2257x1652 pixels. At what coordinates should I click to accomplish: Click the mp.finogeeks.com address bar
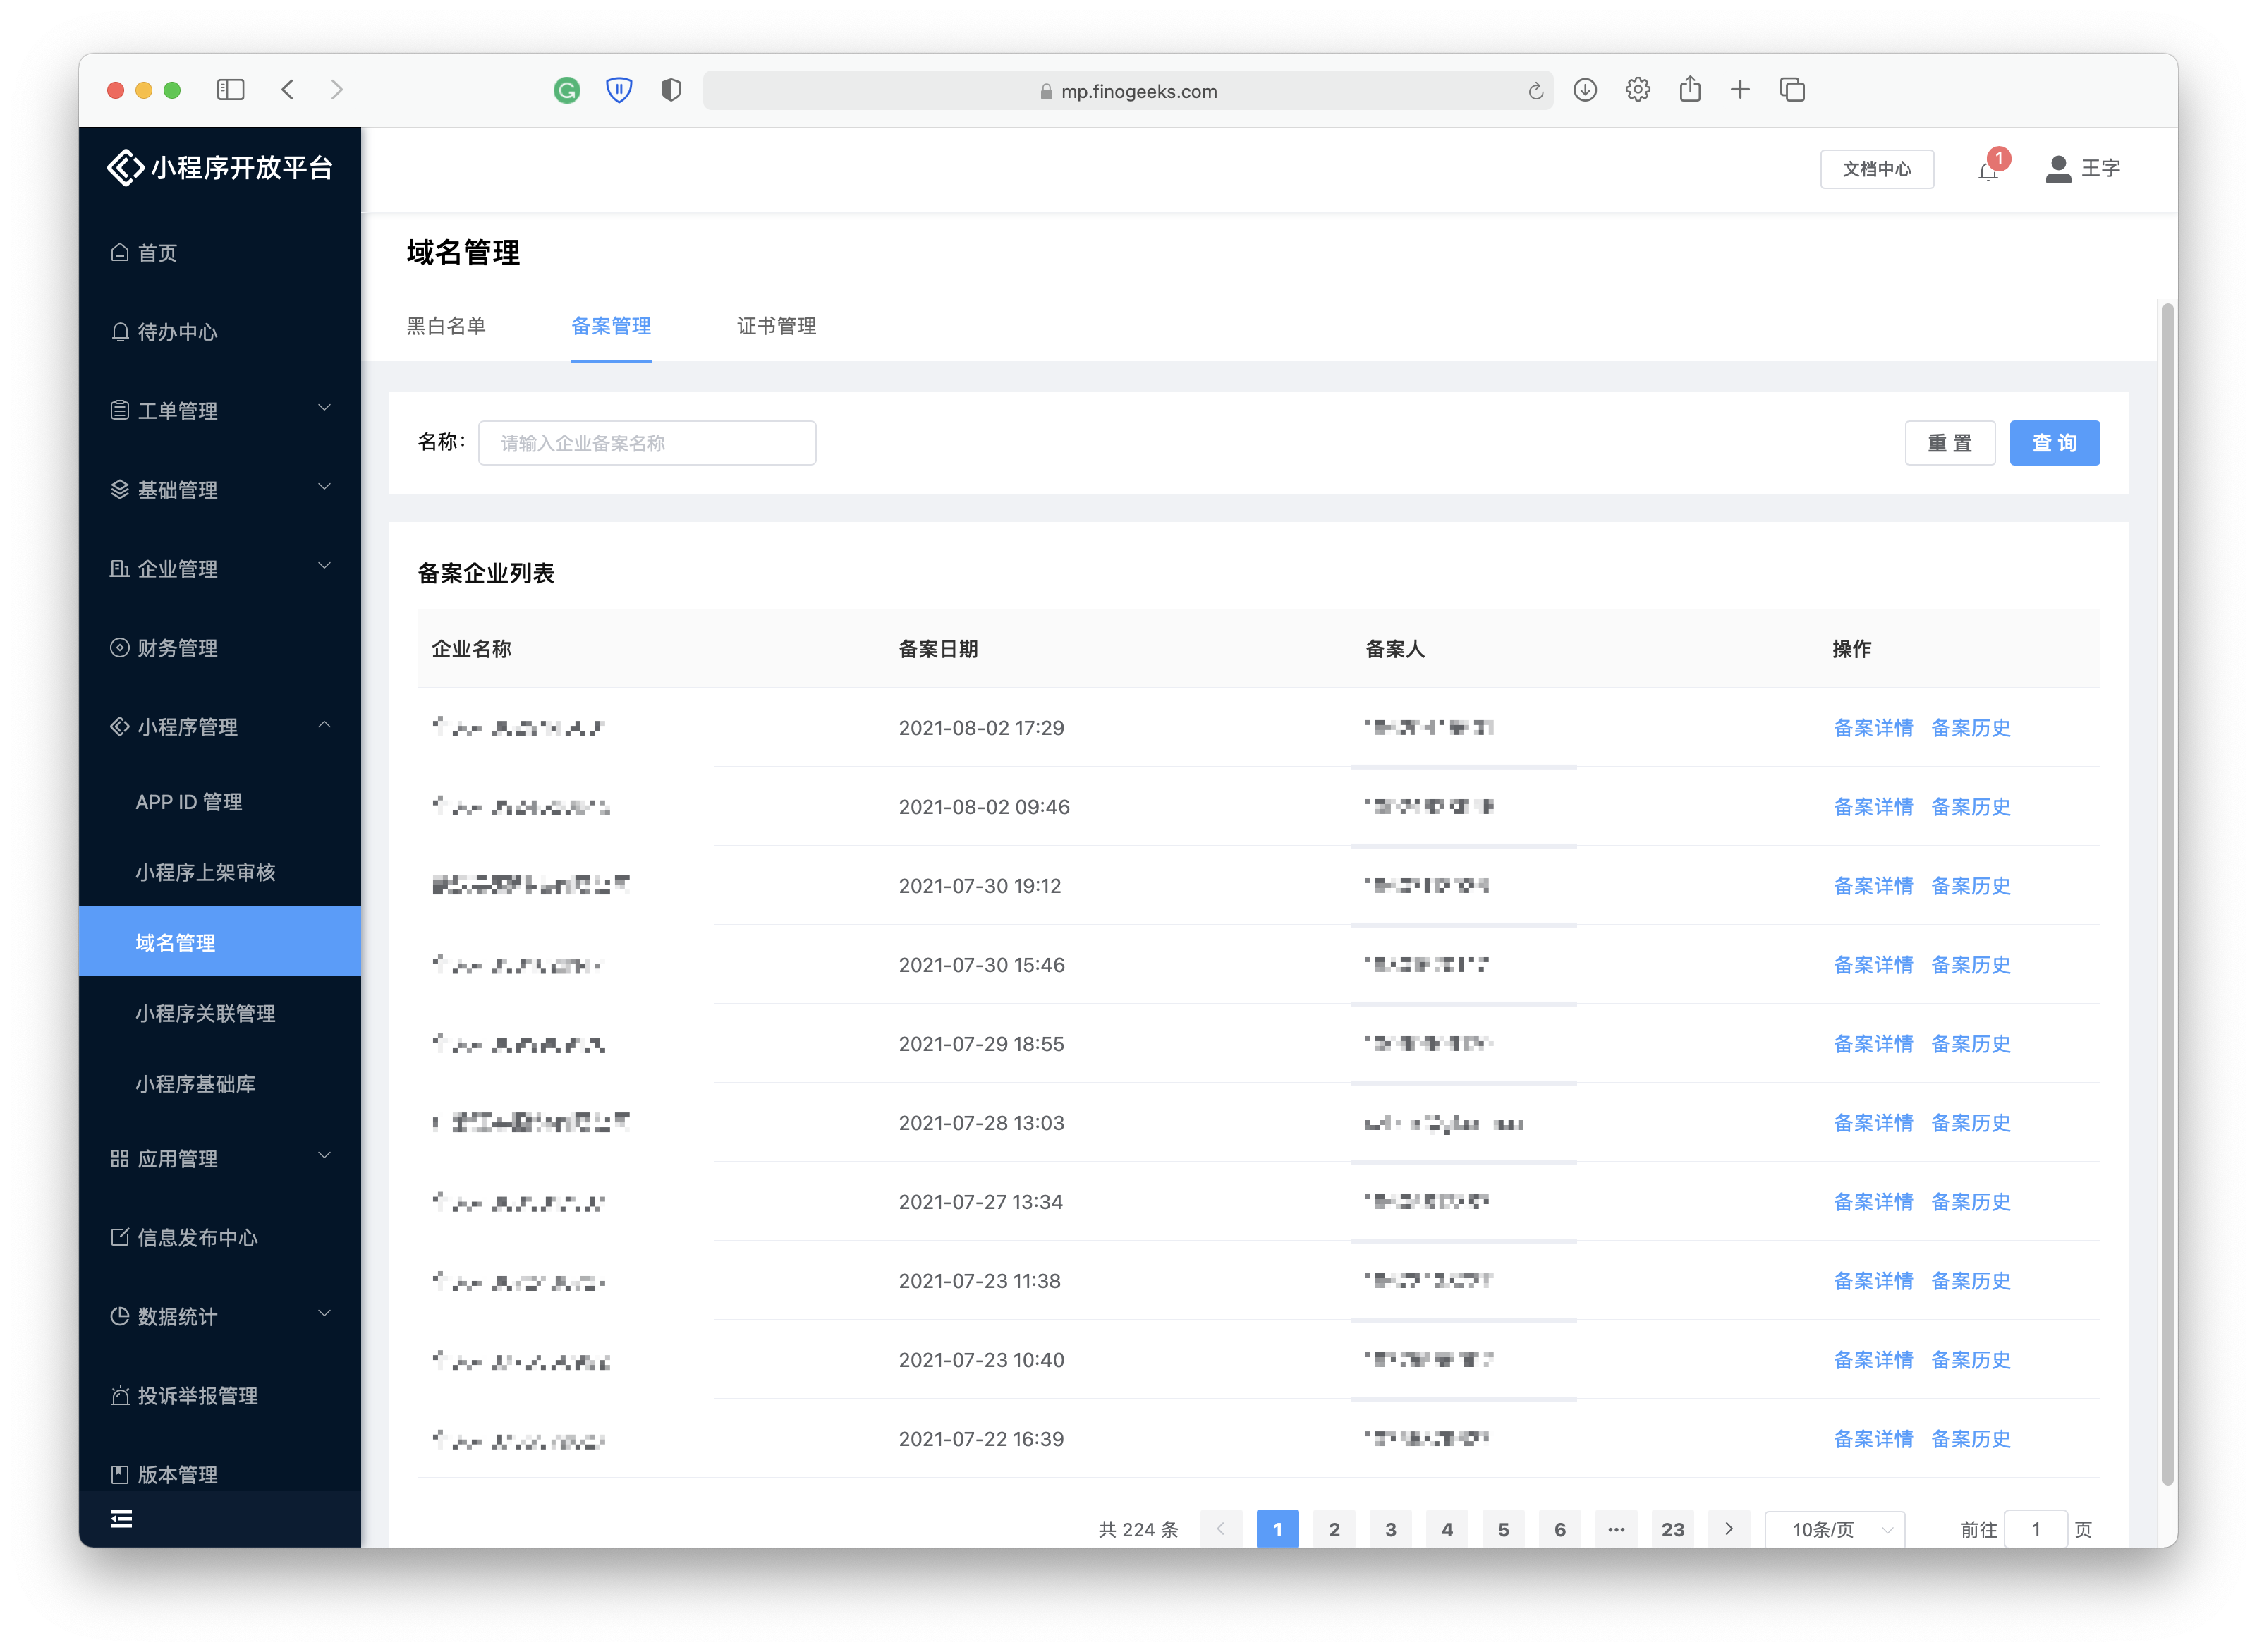pyautogui.click(x=1128, y=91)
